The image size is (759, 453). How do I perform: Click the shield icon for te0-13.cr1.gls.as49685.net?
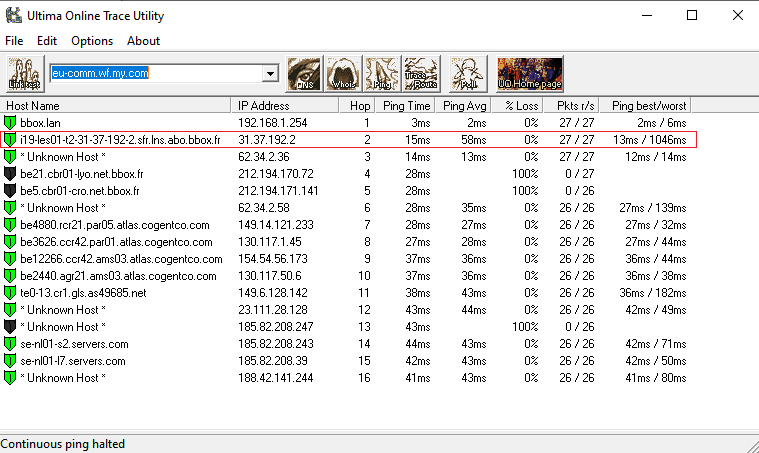pos(10,292)
